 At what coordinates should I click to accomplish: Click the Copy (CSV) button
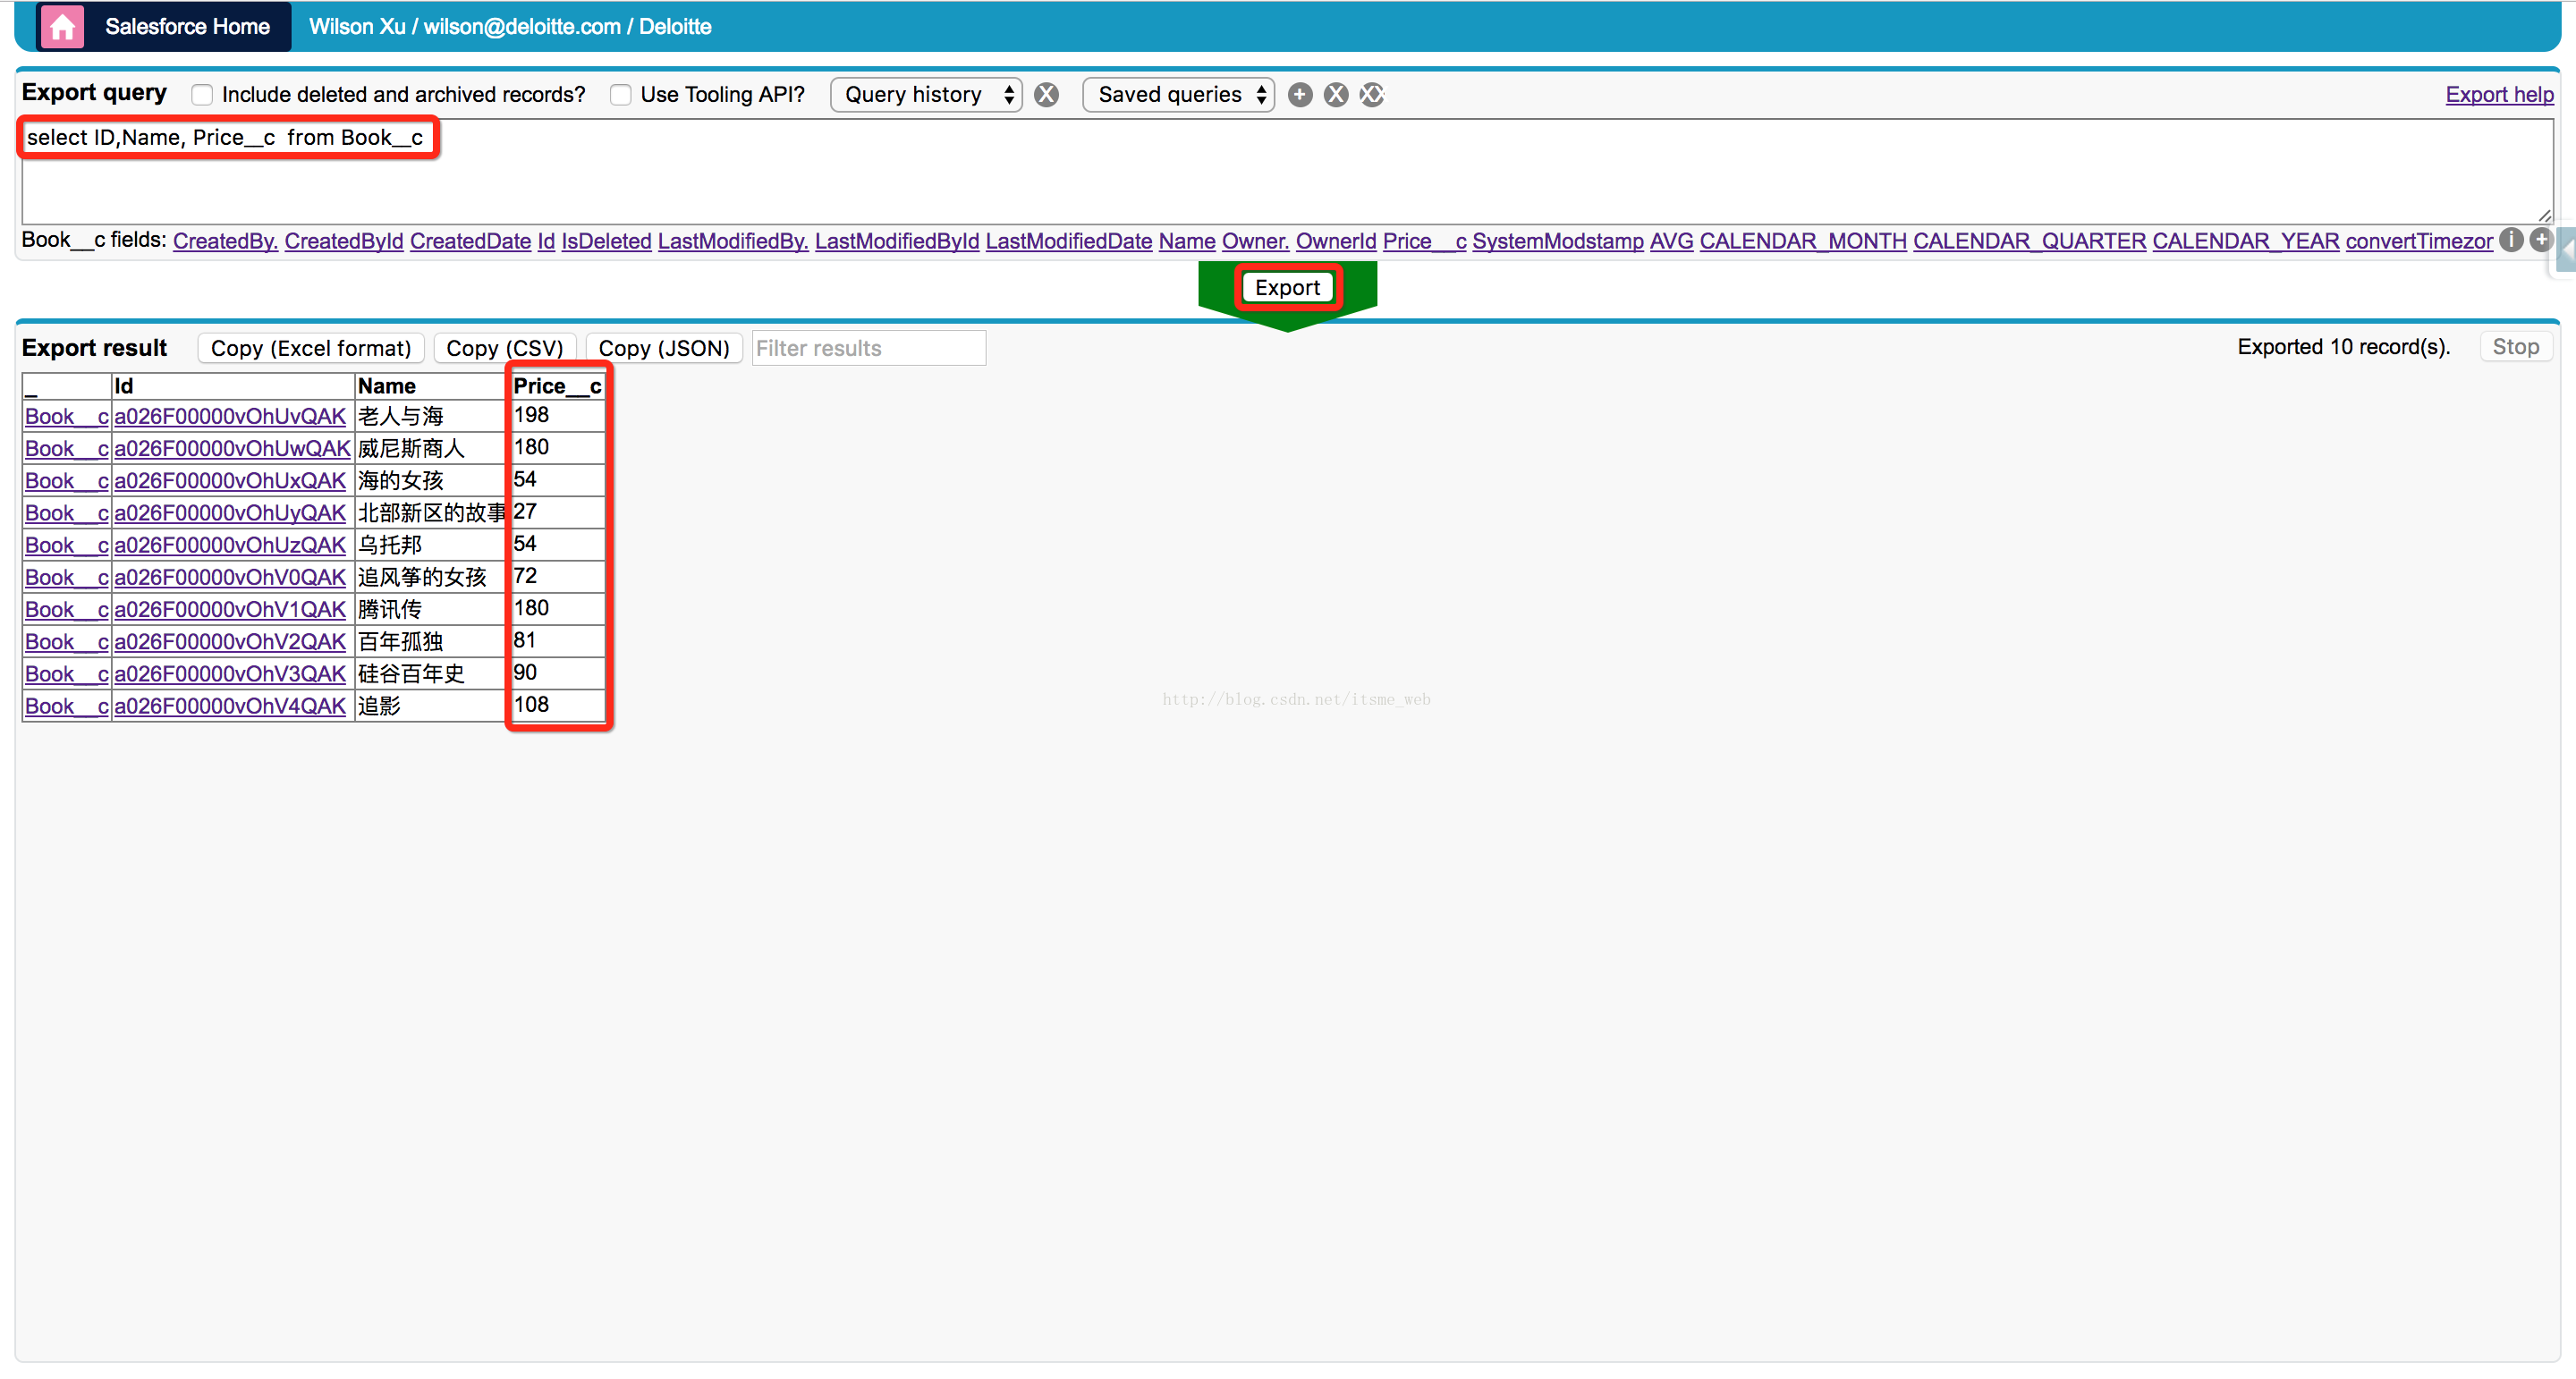(504, 348)
